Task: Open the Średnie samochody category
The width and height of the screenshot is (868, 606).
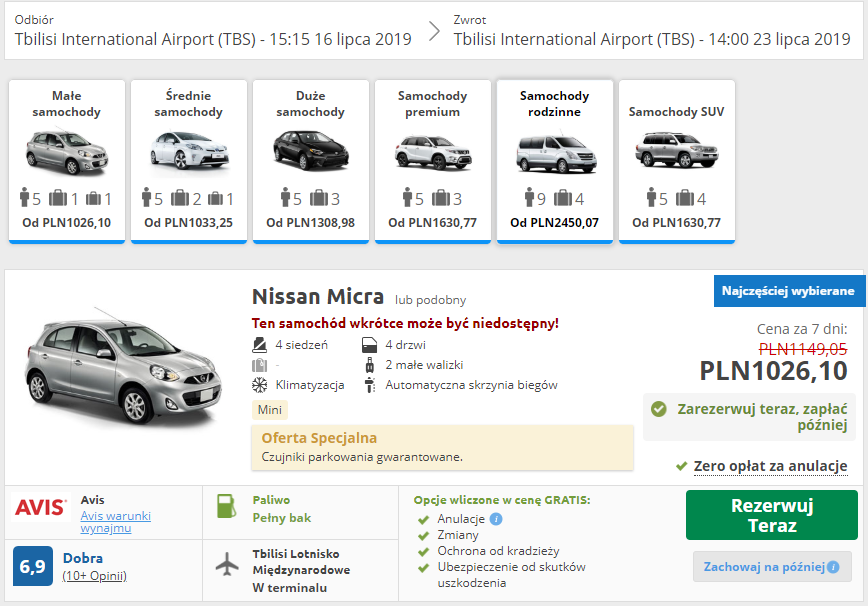Action: (189, 161)
